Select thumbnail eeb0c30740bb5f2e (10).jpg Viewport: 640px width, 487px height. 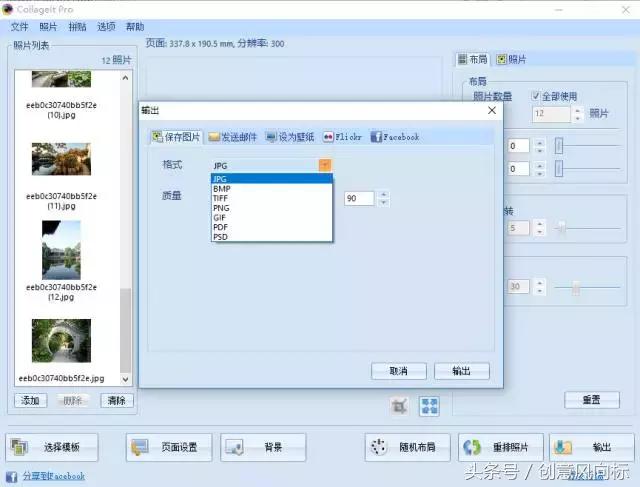(61, 79)
